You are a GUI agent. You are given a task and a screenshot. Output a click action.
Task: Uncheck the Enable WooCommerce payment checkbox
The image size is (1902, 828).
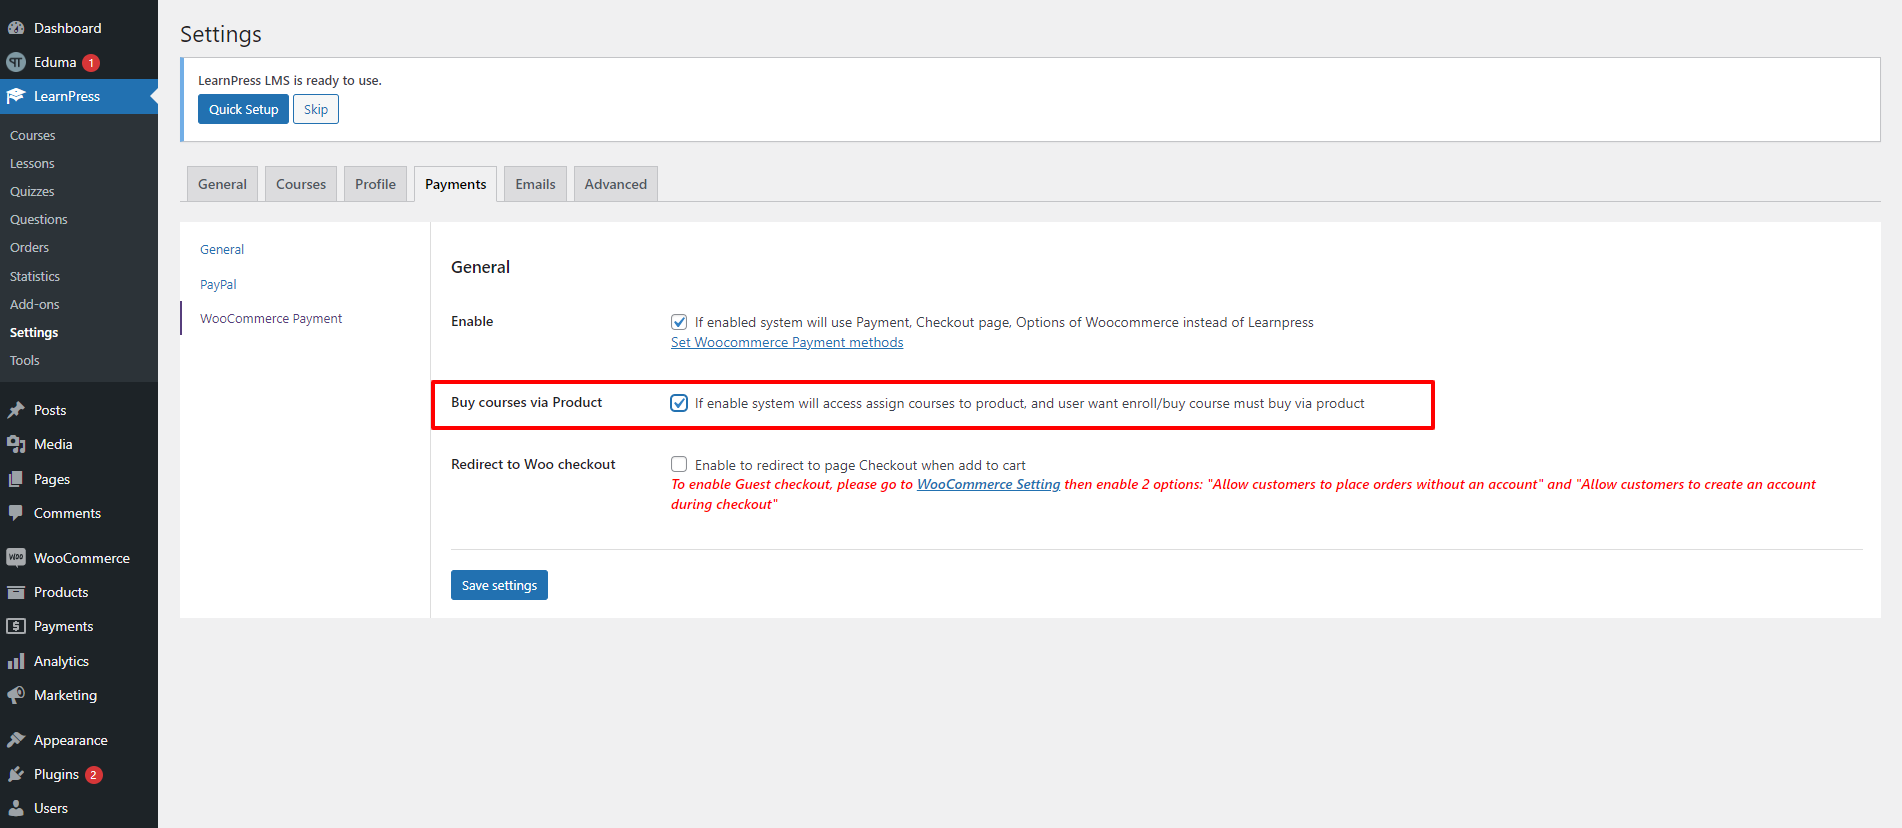pos(679,322)
